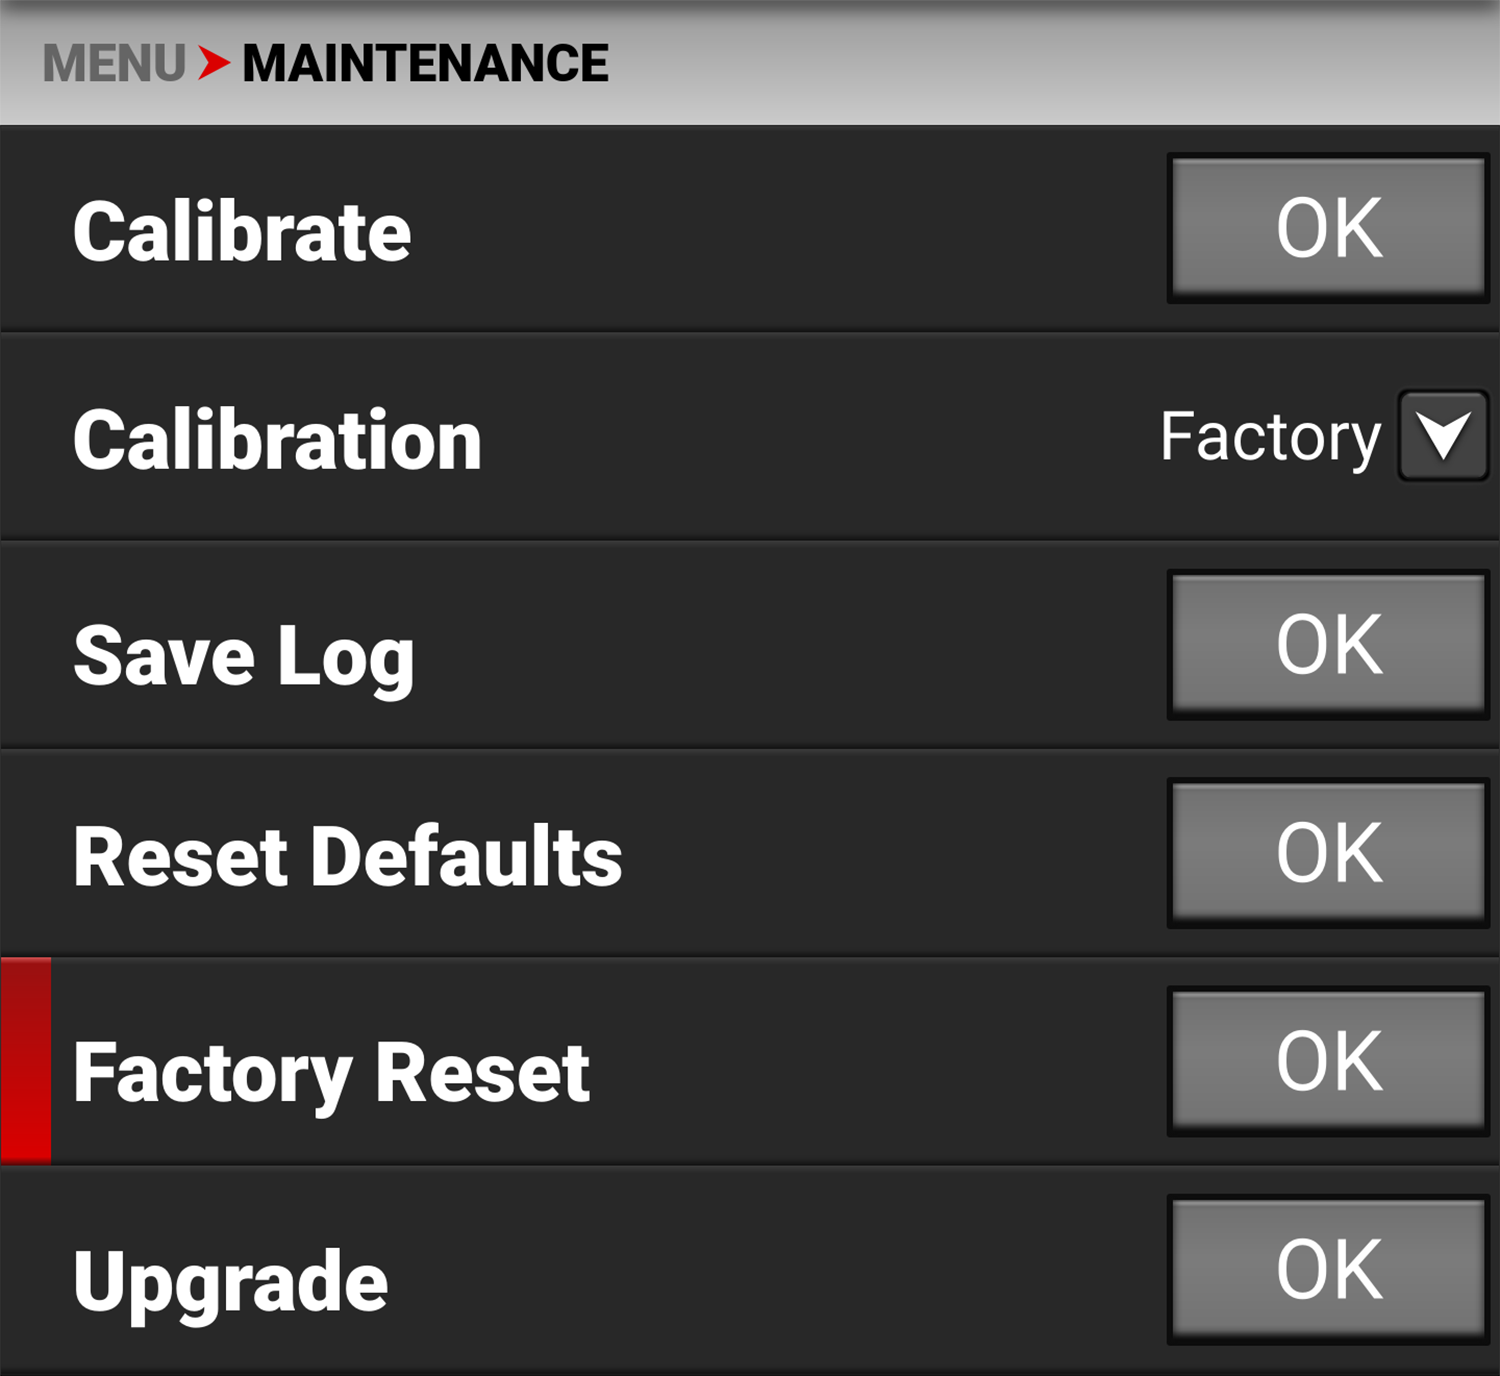
Task: Click the Calibration row label
Action: [275, 440]
